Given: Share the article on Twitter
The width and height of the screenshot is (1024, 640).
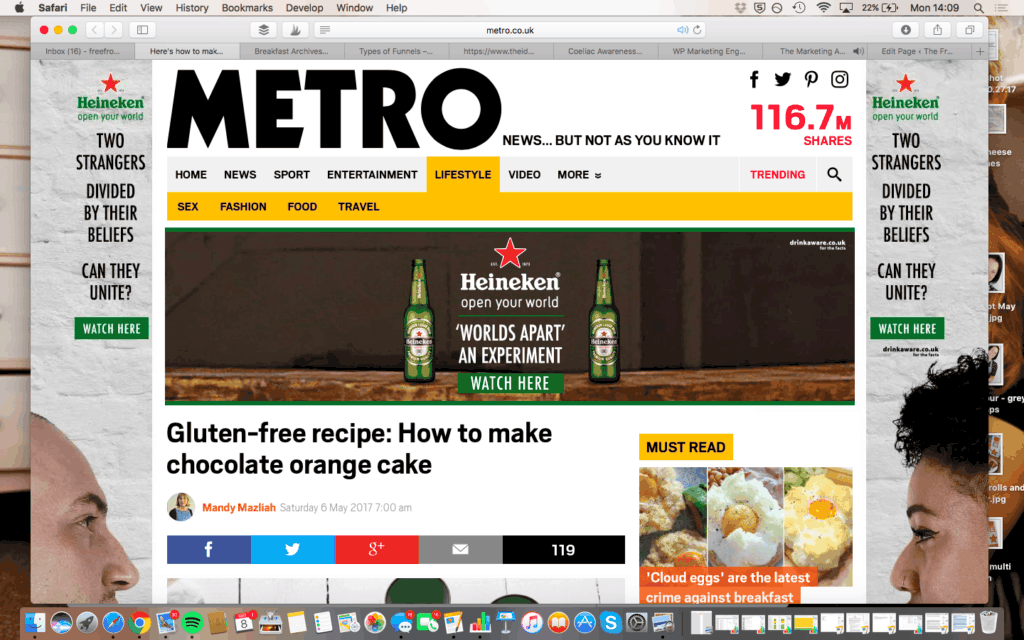Looking at the screenshot, I should coord(293,550).
